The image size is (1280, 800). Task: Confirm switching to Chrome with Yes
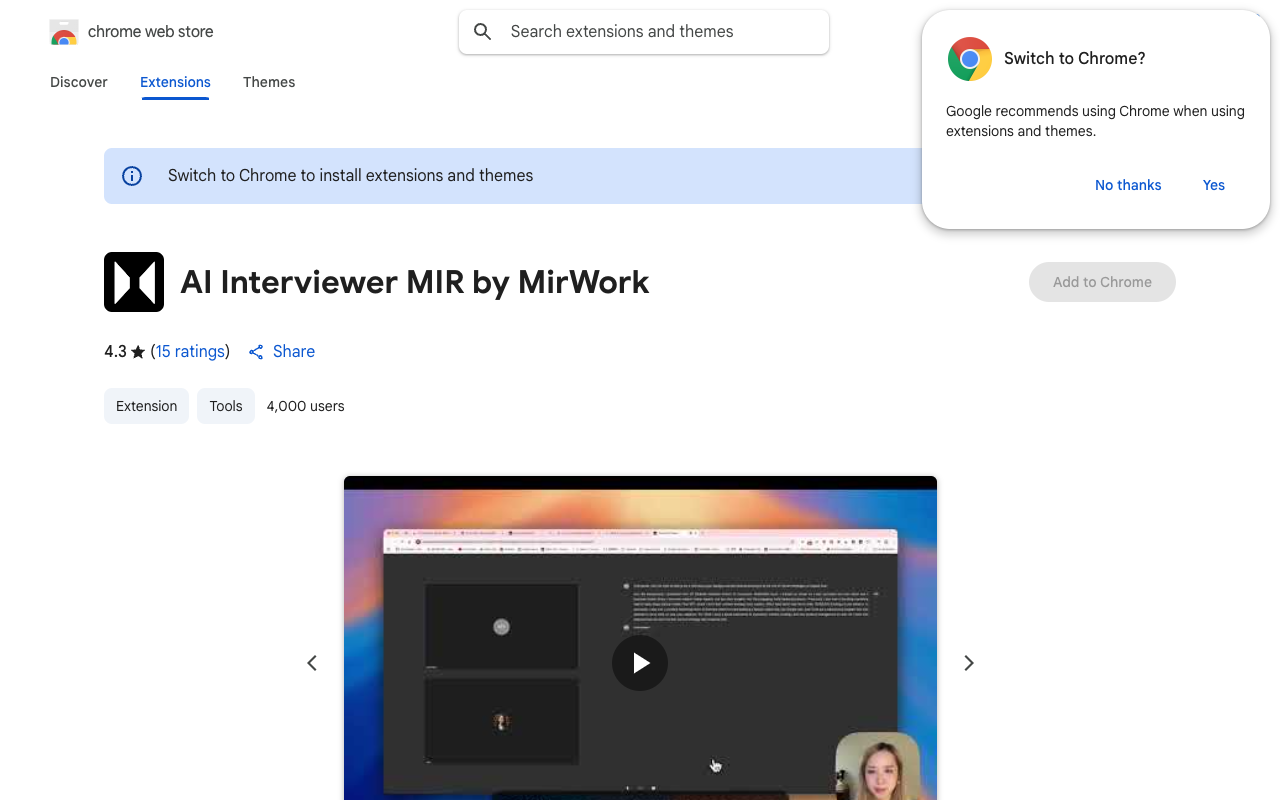click(1214, 185)
